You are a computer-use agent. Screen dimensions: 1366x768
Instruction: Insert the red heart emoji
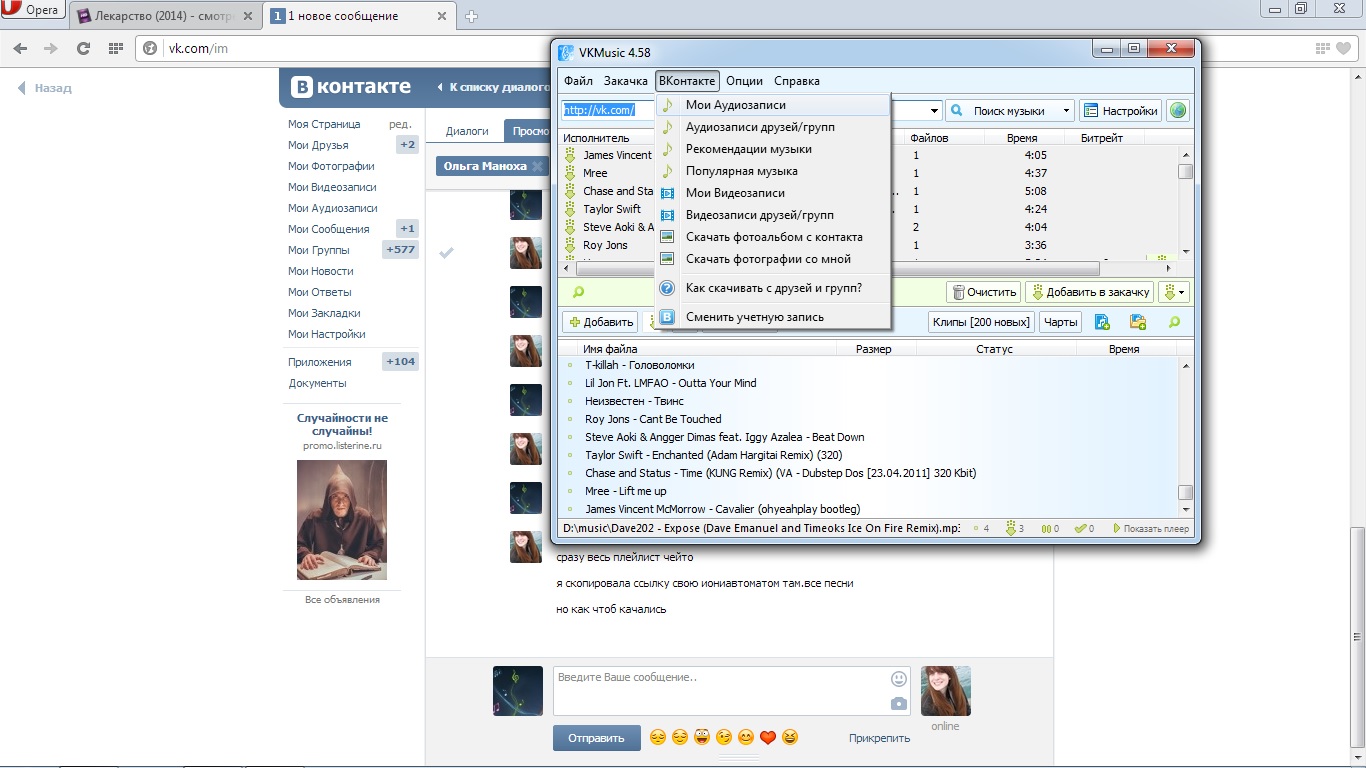[x=768, y=738]
